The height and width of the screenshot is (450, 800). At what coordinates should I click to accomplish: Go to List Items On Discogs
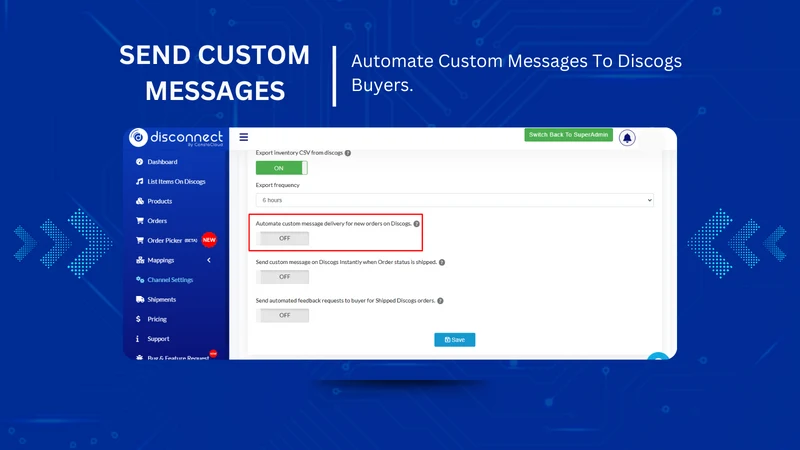(x=176, y=182)
